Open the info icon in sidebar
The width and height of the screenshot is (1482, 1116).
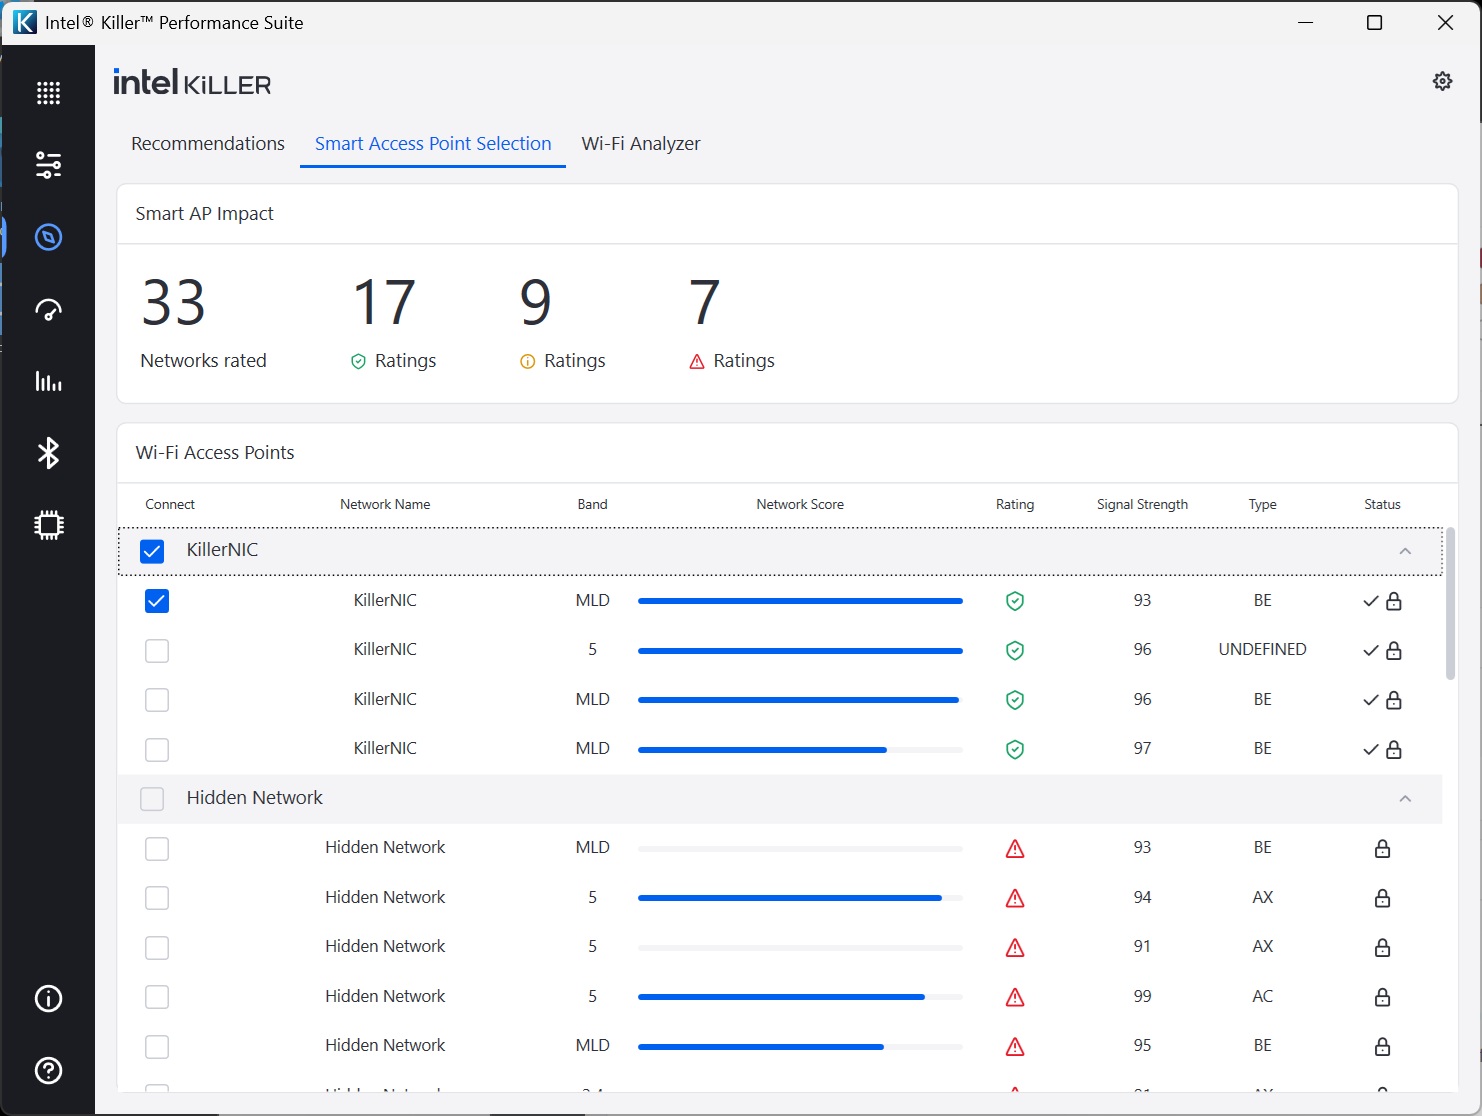(48, 998)
